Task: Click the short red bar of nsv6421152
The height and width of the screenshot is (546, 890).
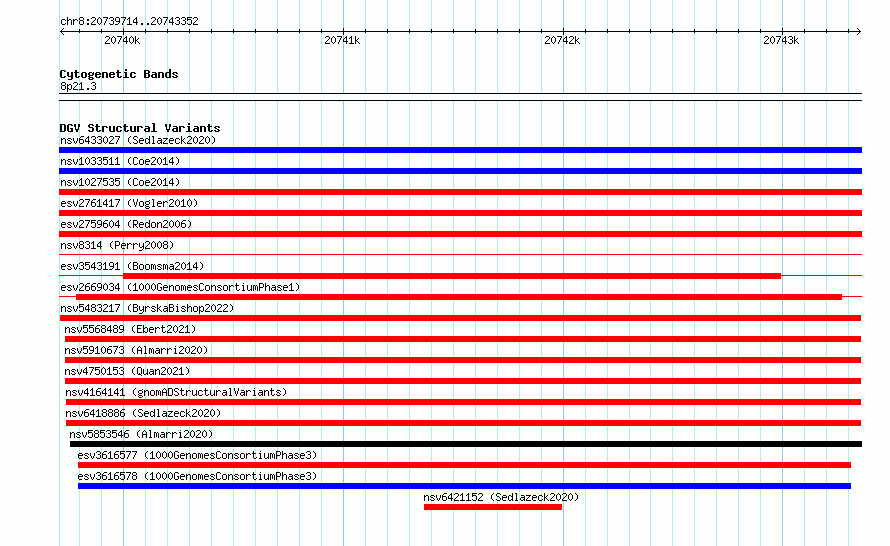Action: pos(493,507)
